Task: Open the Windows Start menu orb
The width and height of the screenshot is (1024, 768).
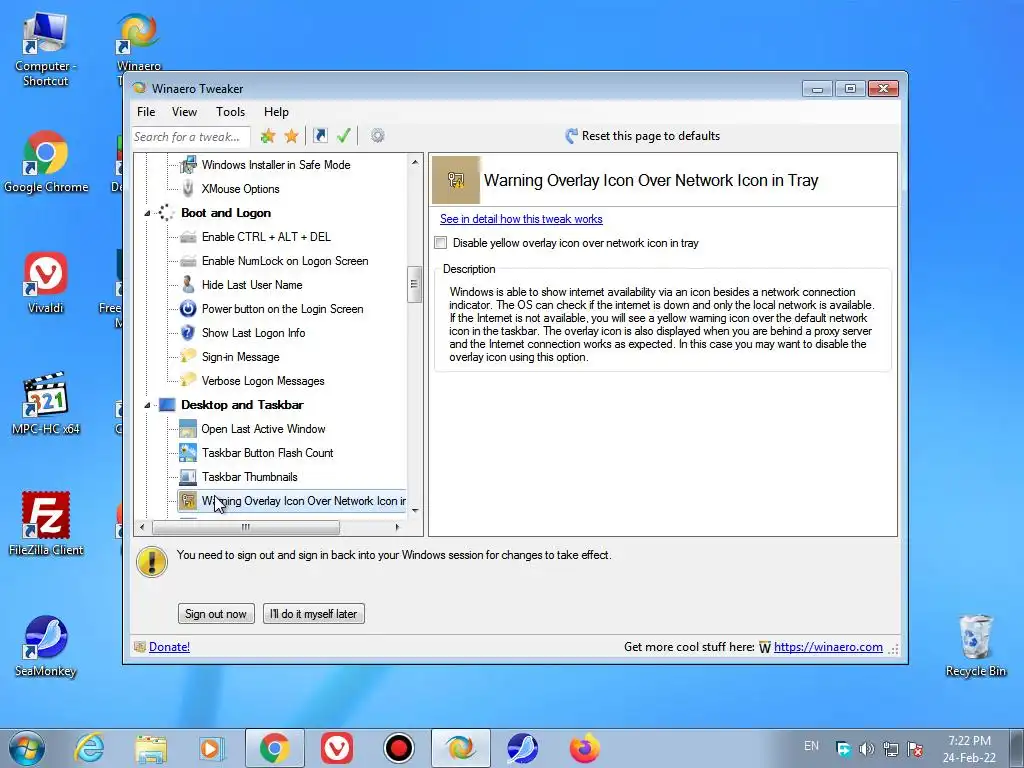Action: point(26,748)
